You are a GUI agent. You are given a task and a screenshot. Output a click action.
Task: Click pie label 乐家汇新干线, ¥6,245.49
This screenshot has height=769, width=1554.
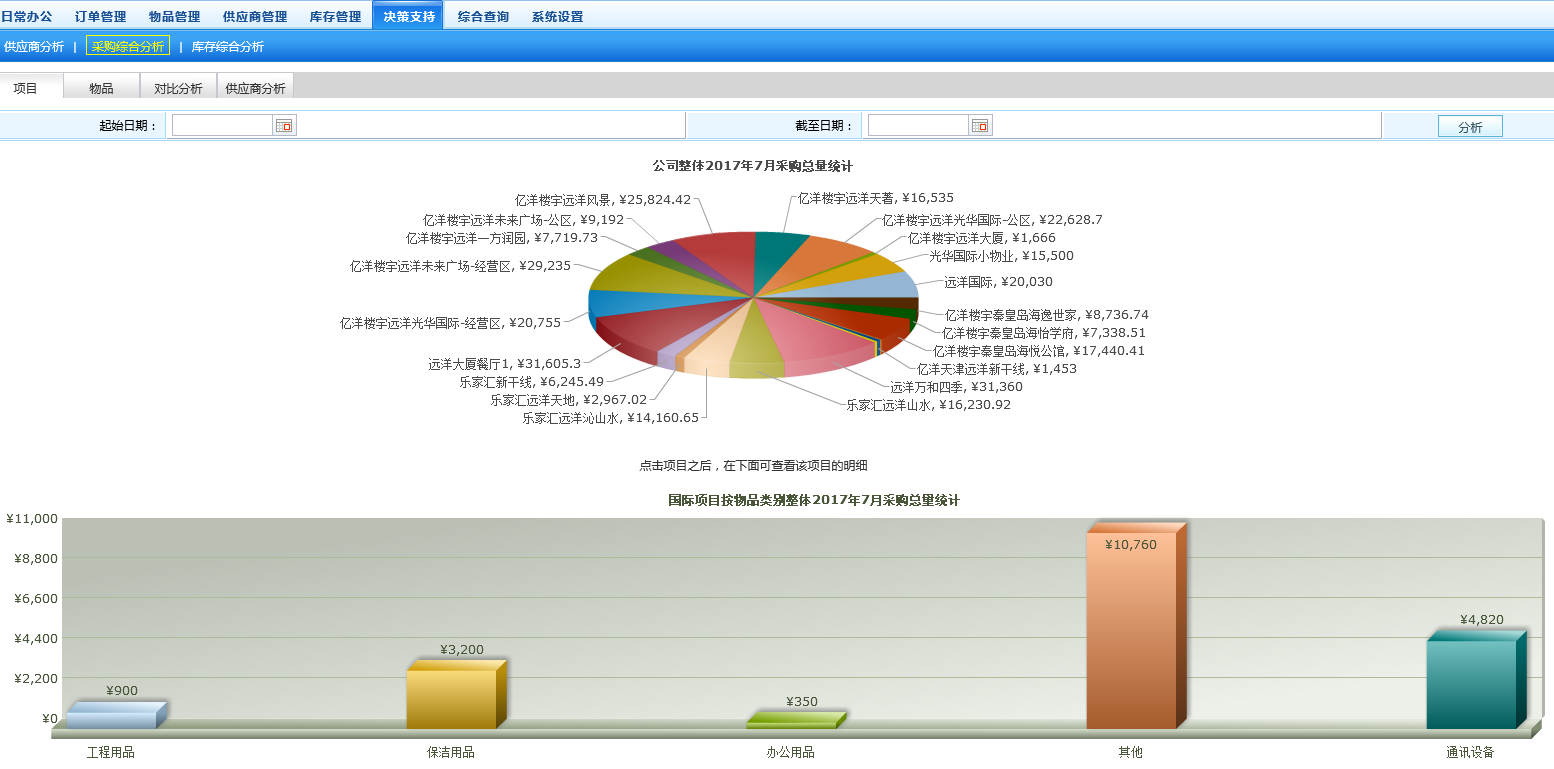click(x=532, y=382)
